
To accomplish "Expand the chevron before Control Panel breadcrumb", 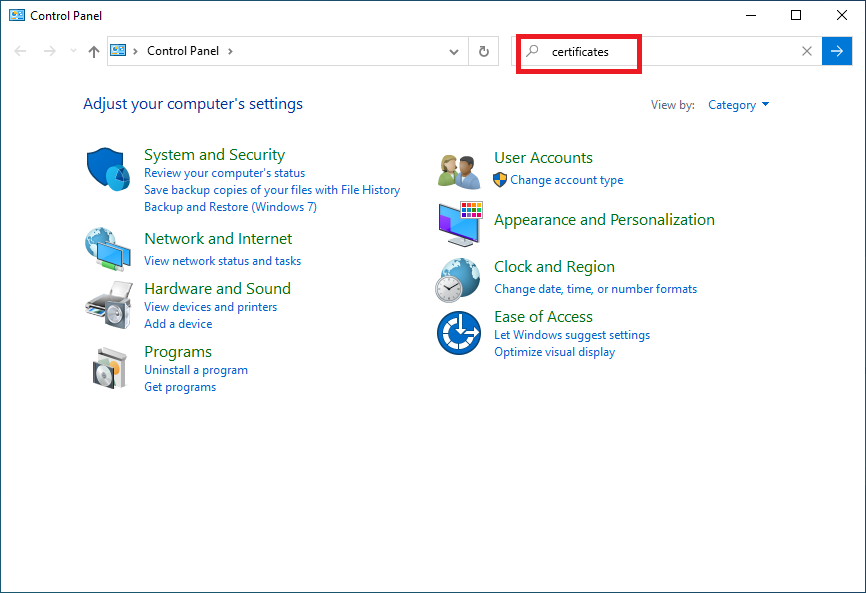I will 135,51.
